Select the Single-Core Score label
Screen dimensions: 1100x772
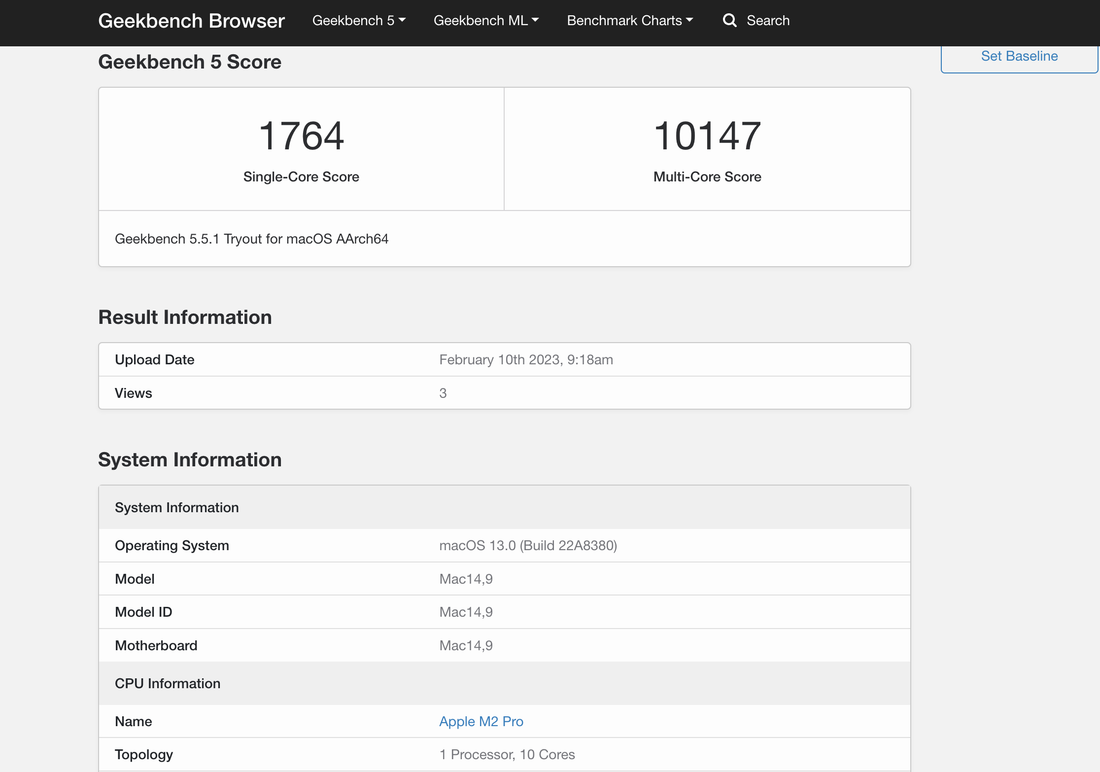pos(301,177)
